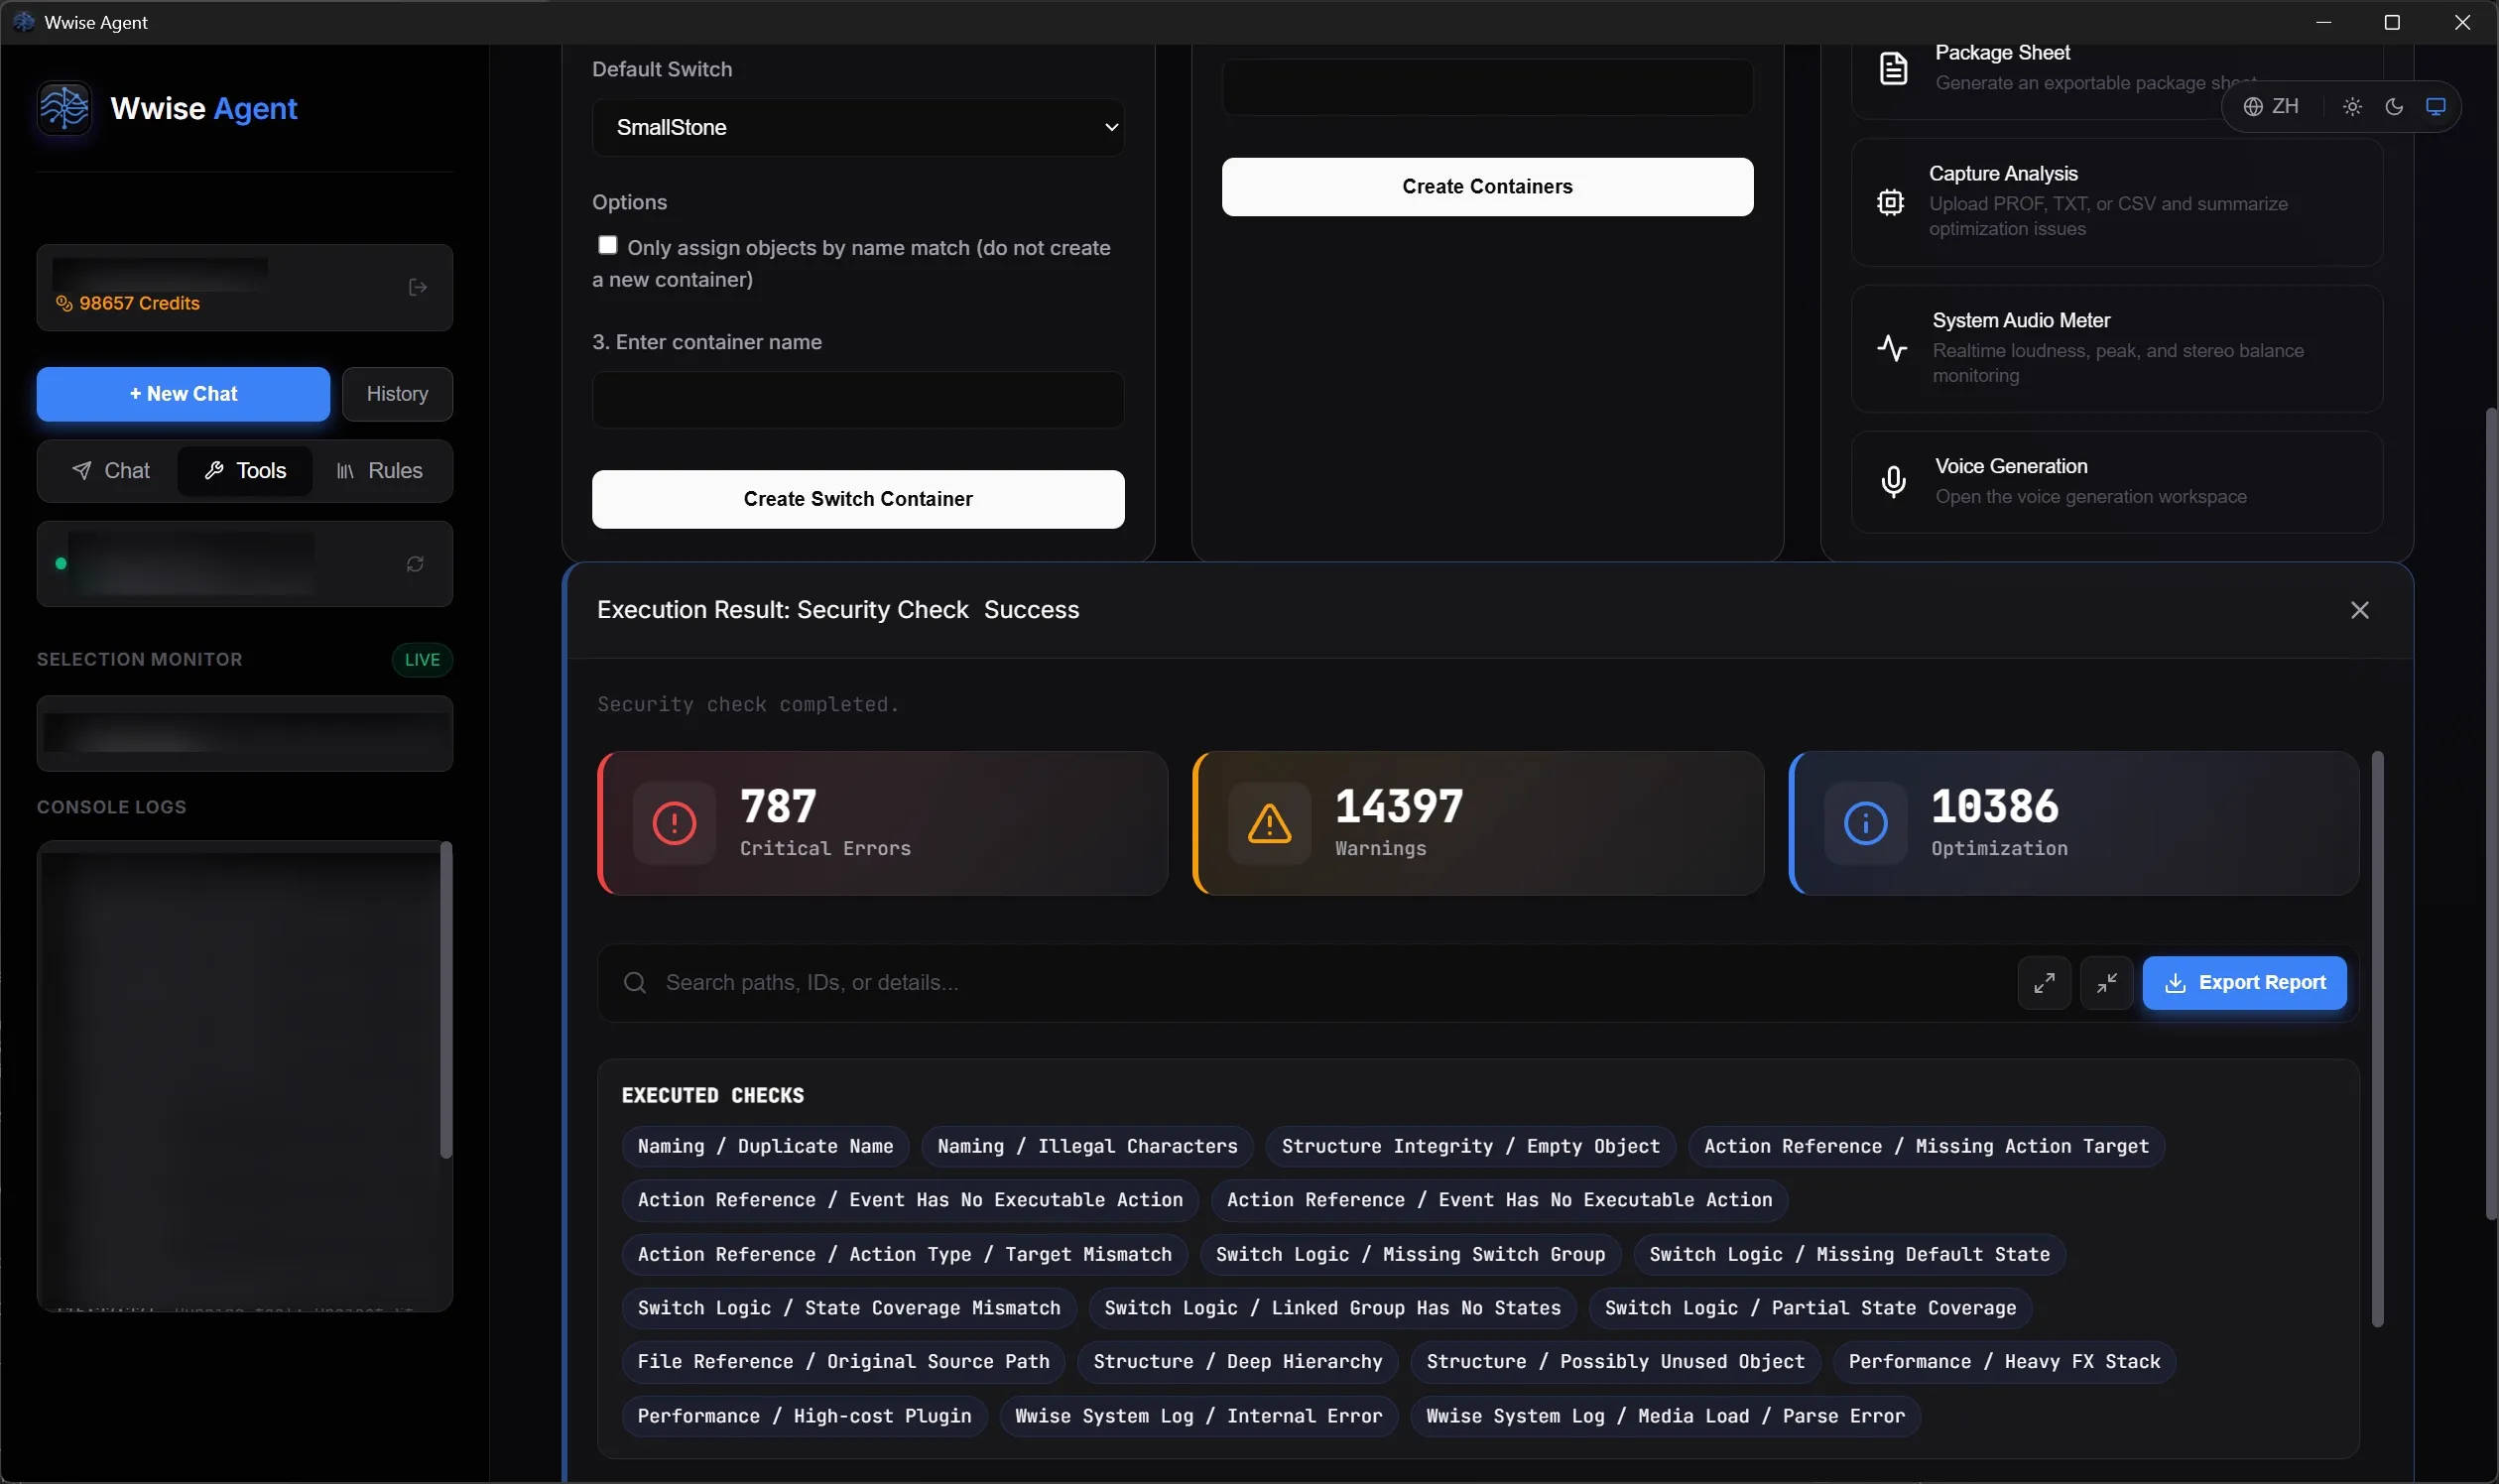Click File Reference / Original Source Path tag
This screenshot has width=2499, height=1484.
(843, 1362)
